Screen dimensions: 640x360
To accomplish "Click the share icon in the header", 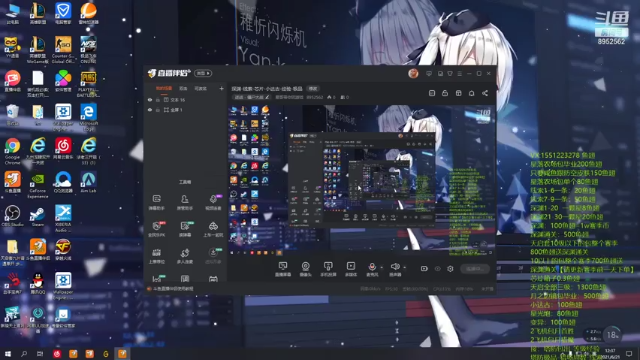I will pyautogui.click(x=485, y=93).
